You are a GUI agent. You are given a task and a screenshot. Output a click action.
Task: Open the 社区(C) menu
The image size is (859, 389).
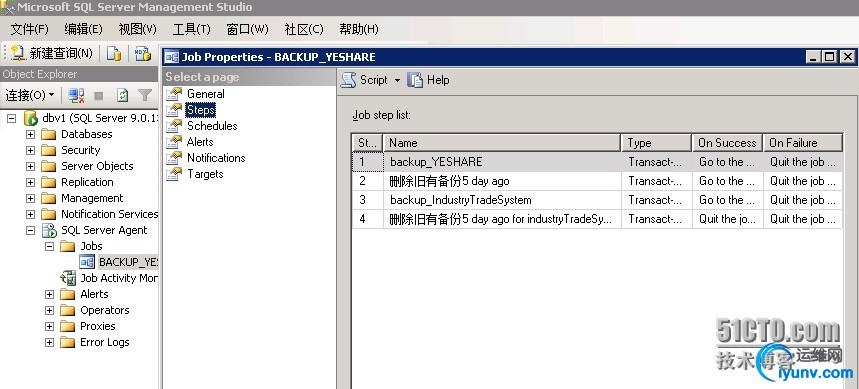304,29
